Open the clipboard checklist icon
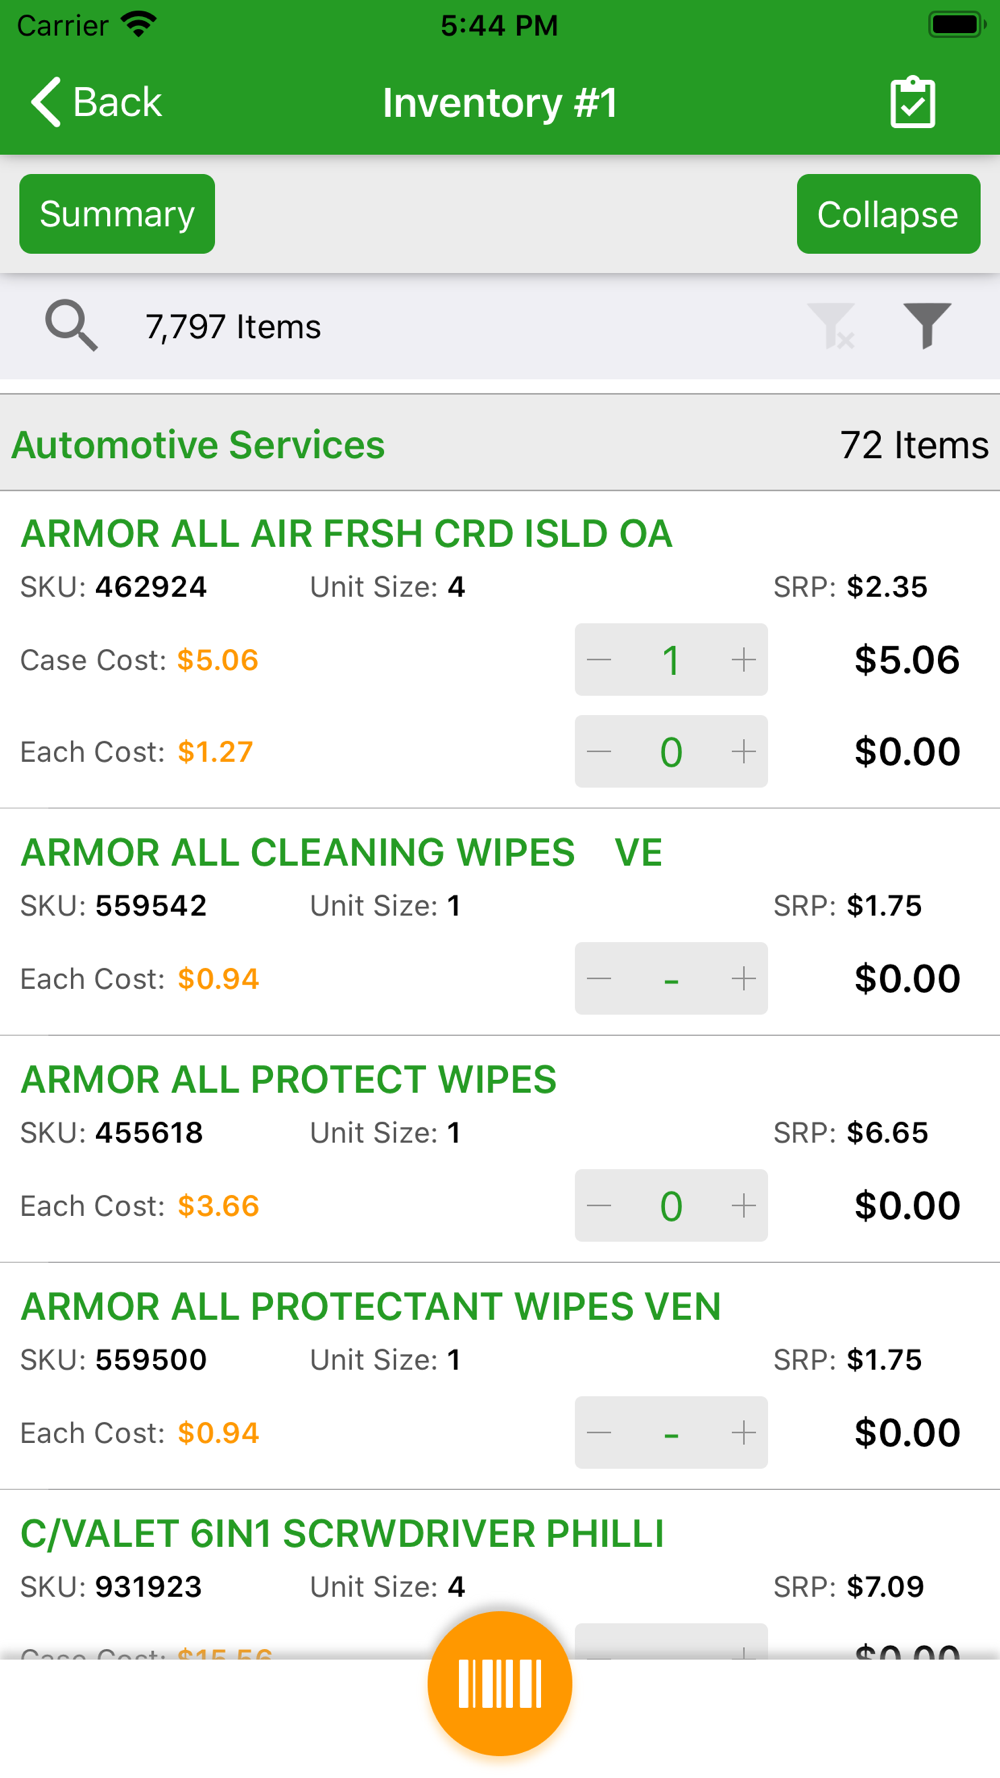This screenshot has height=1778, width=1000. coord(912,103)
